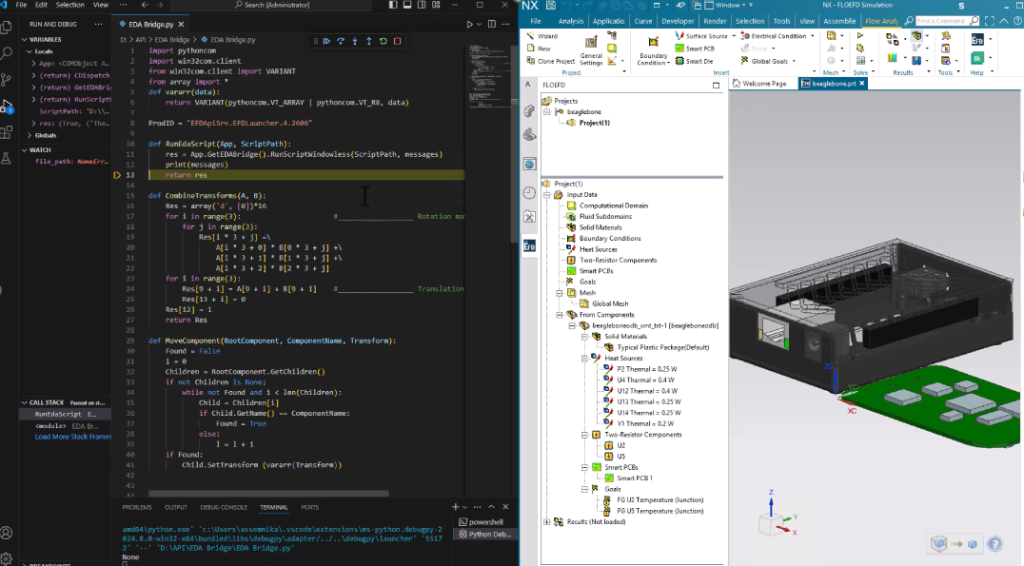The image size is (1024, 566).
Task: Collapse the CALL STACK section
Action: coord(24,402)
